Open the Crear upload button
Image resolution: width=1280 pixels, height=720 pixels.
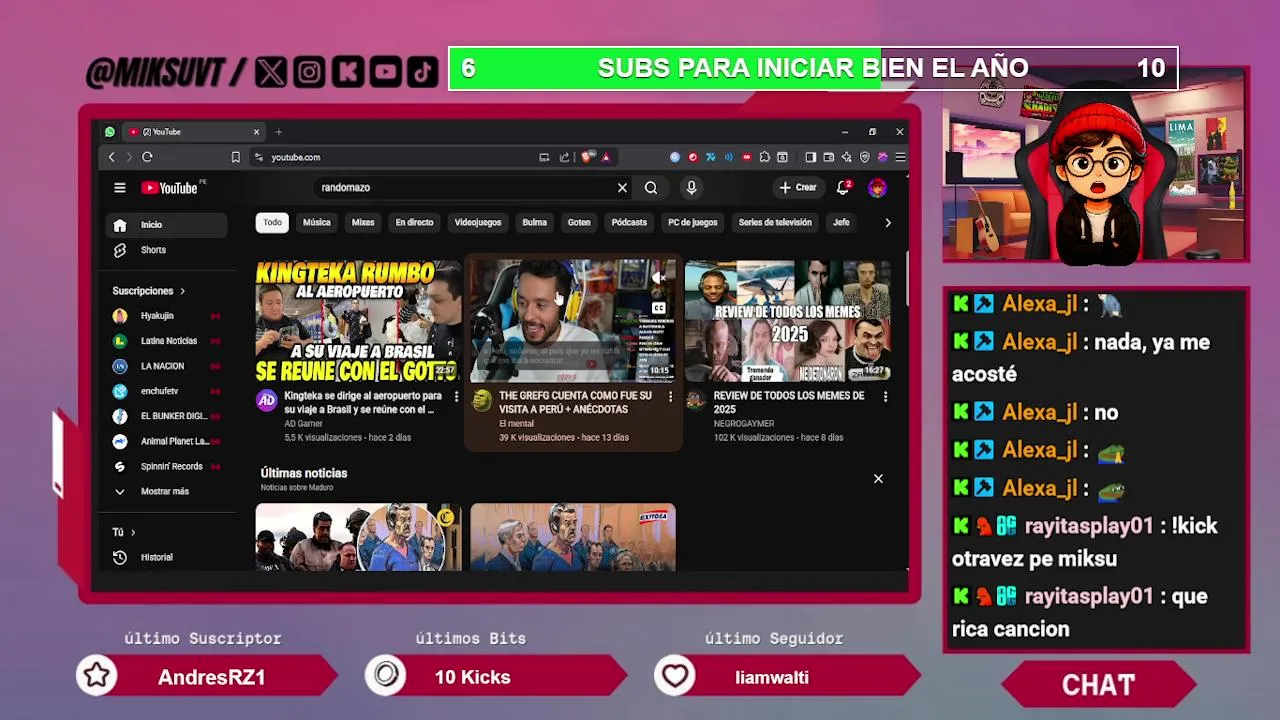tap(798, 188)
